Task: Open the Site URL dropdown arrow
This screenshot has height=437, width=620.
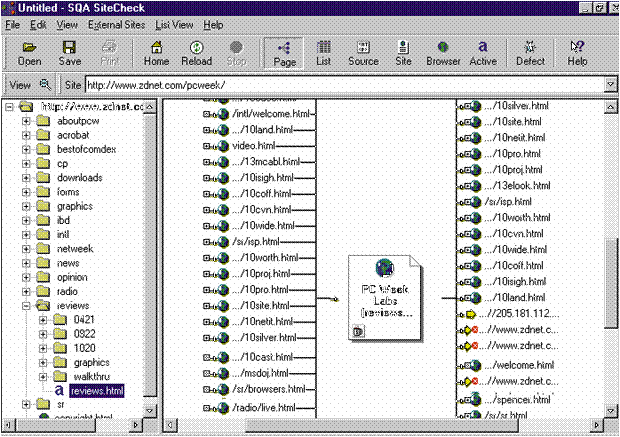Action: click(x=606, y=85)
